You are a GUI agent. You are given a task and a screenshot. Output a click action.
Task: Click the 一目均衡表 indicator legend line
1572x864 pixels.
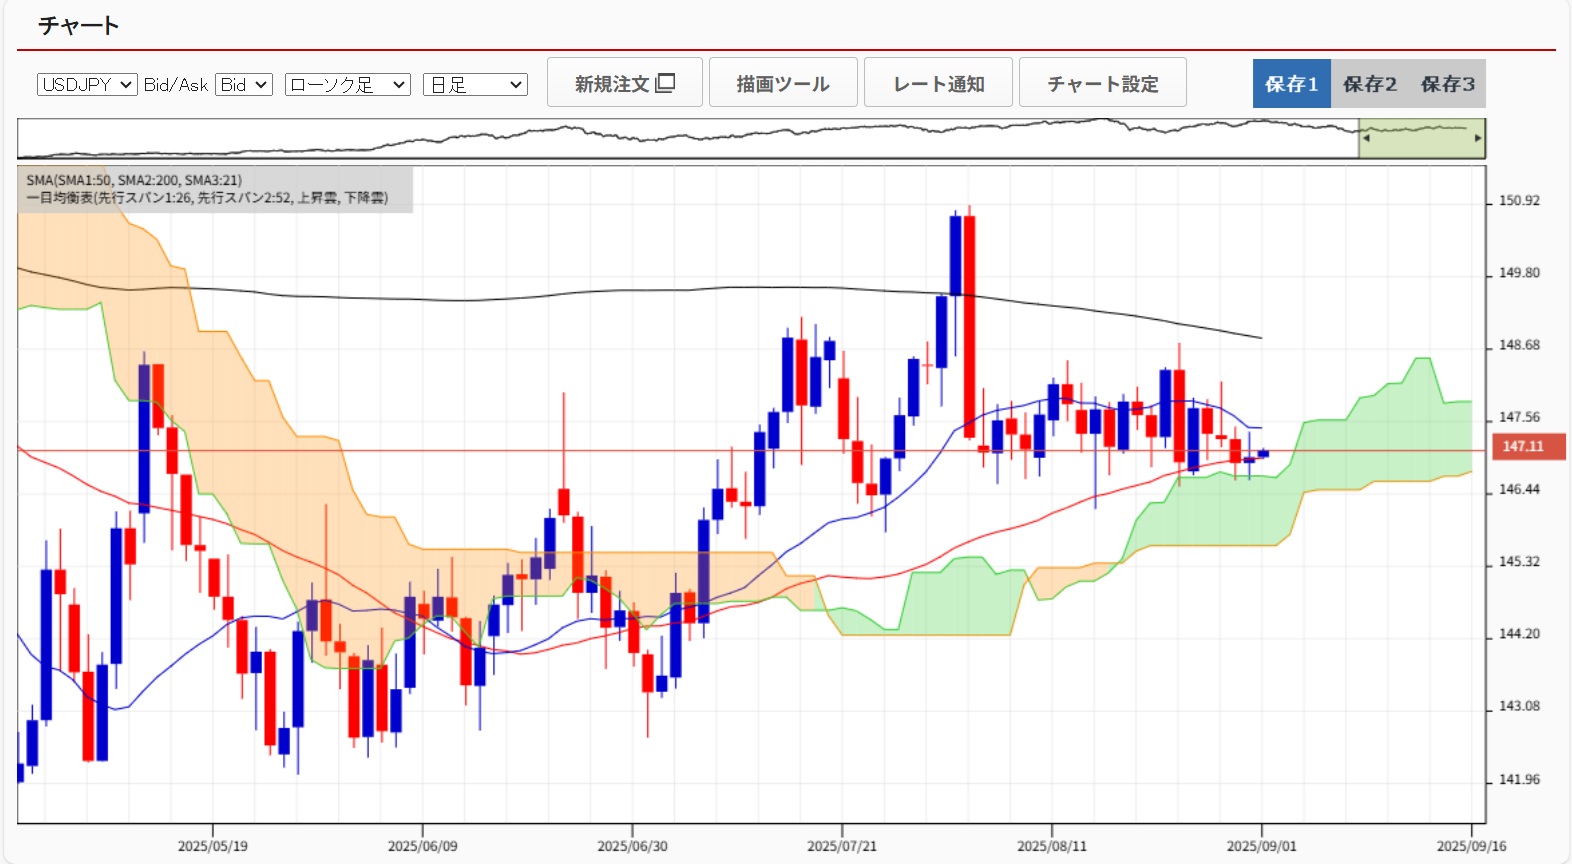tap(207, 198)
